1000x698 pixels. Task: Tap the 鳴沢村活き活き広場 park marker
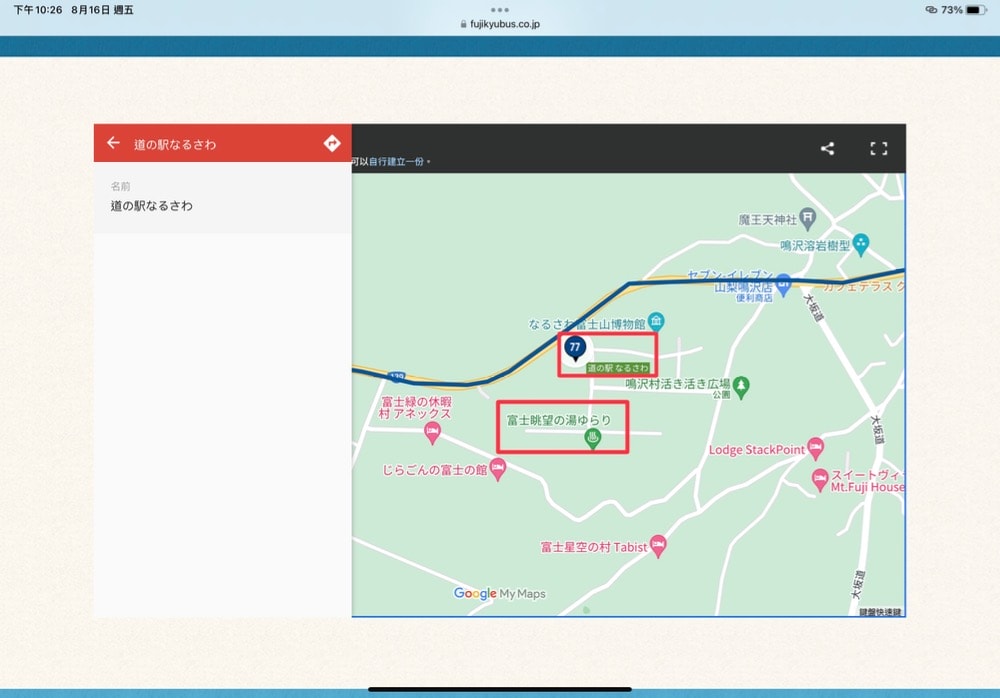click(x=740, y=387)
